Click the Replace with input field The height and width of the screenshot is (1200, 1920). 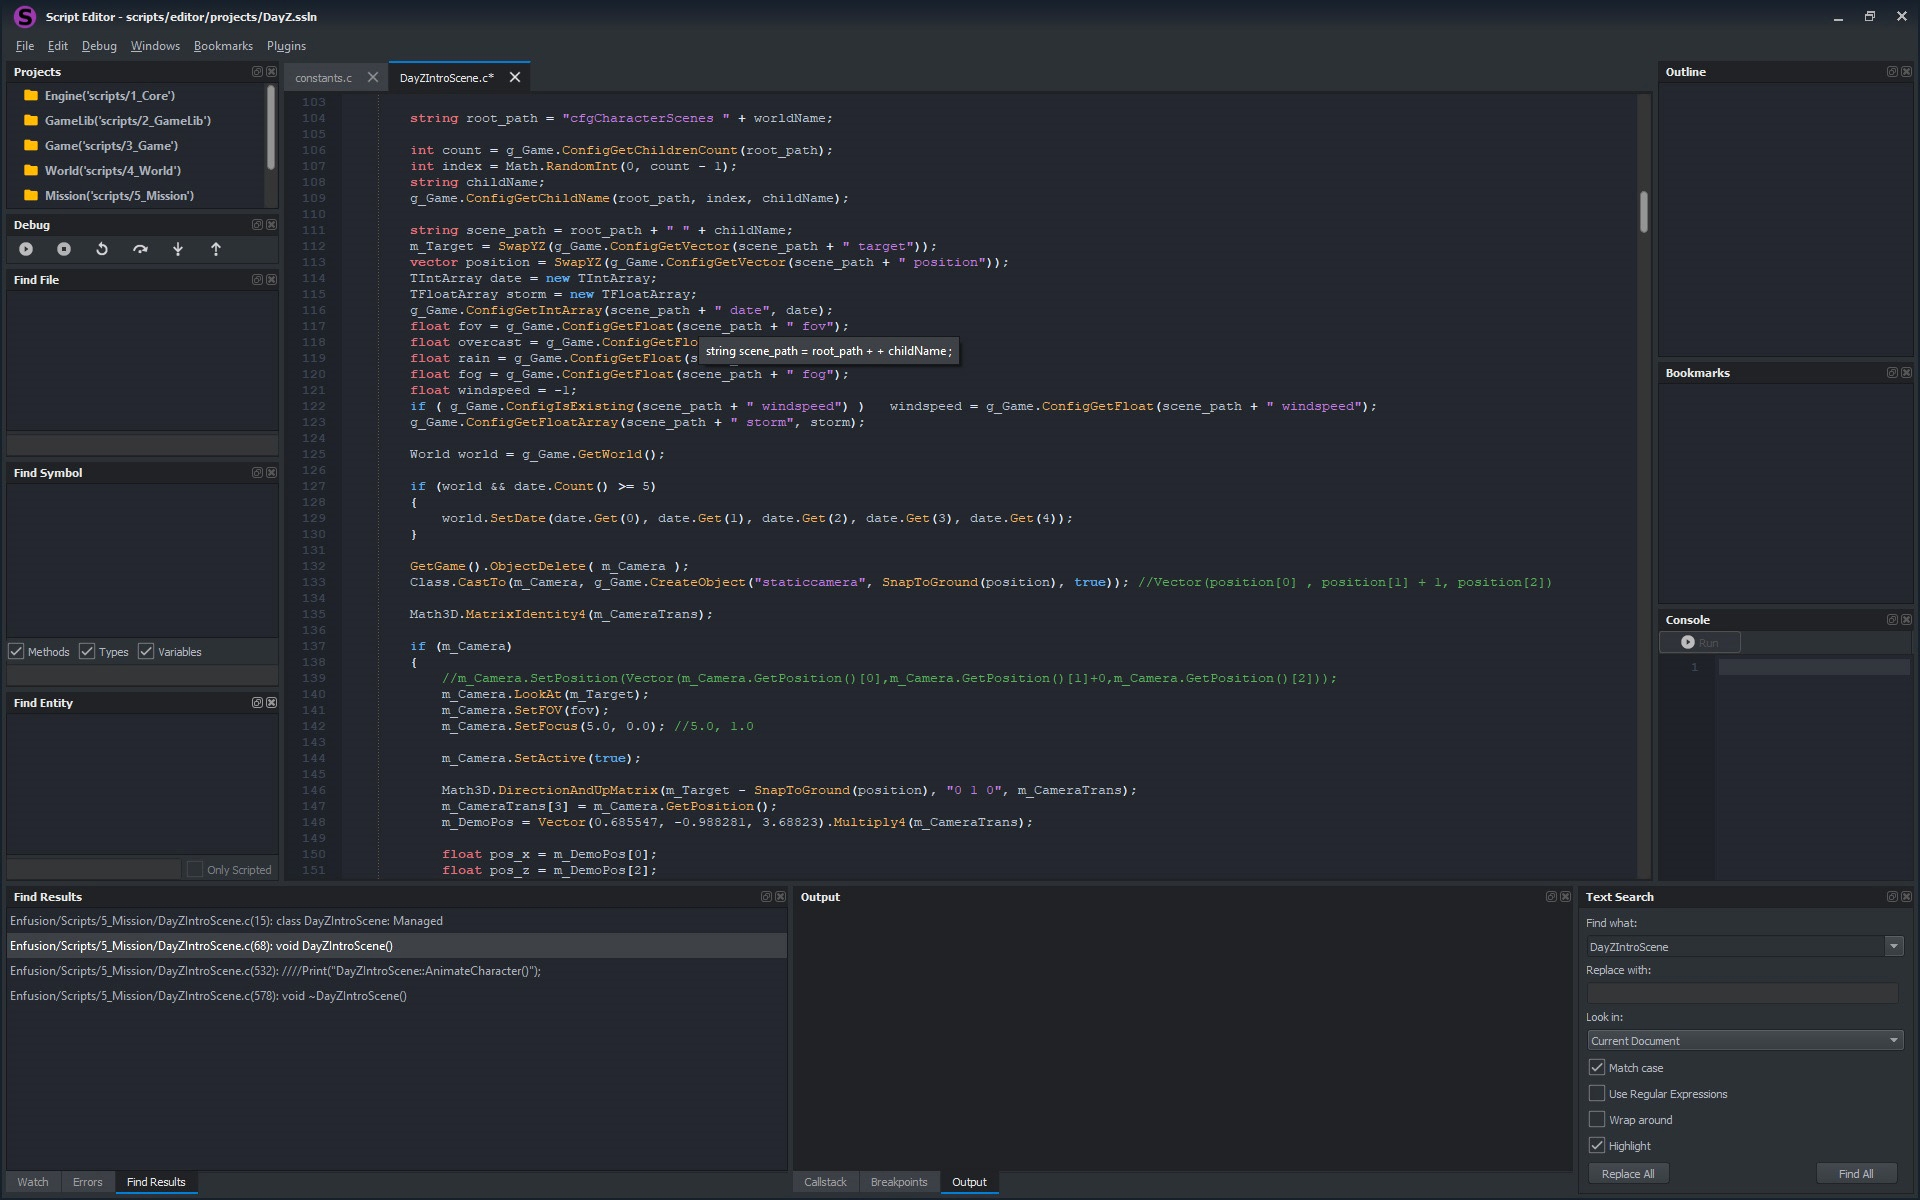[x=1741, y=993]
